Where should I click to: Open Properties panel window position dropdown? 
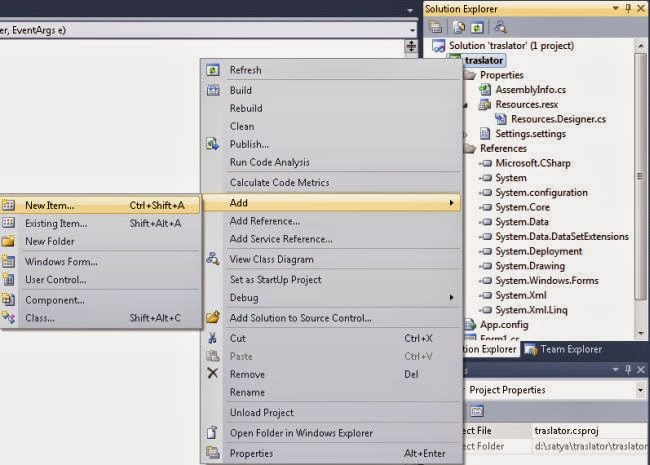pos(616,369)
